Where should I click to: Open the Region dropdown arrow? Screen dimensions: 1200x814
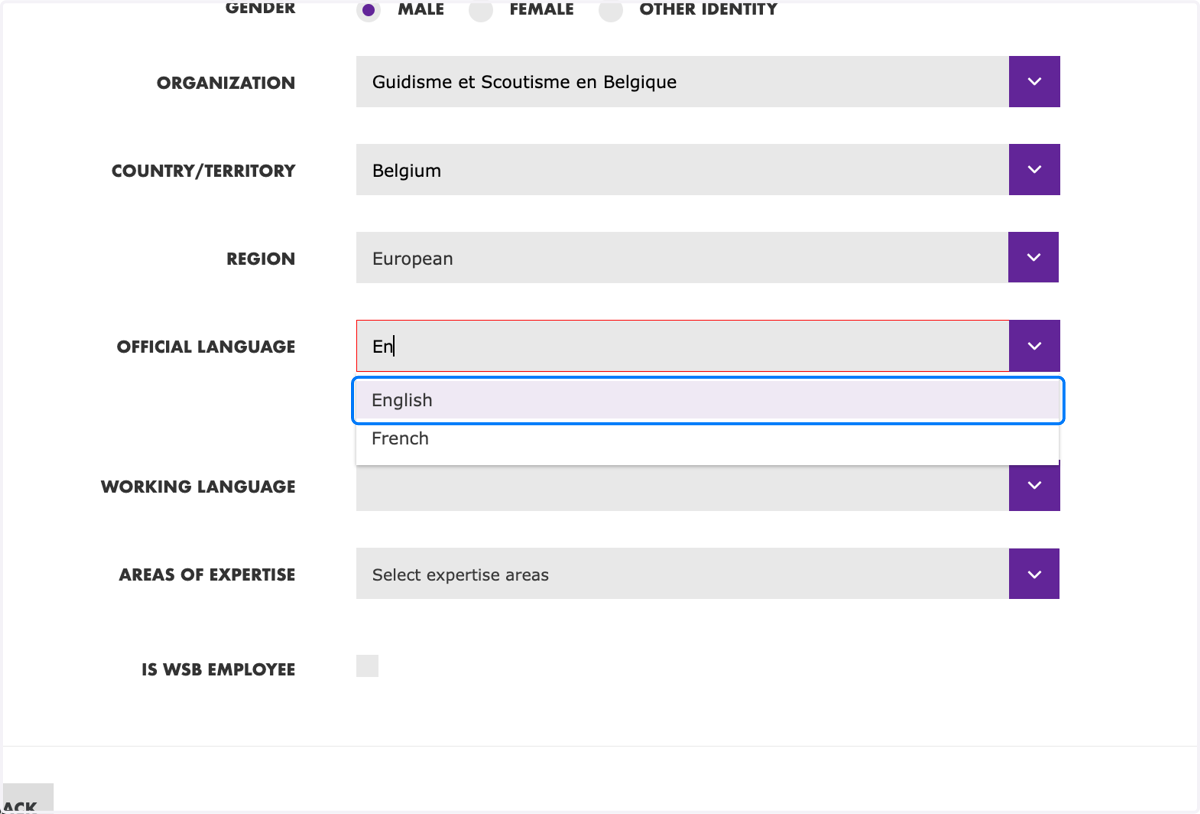click(1034, 258)
